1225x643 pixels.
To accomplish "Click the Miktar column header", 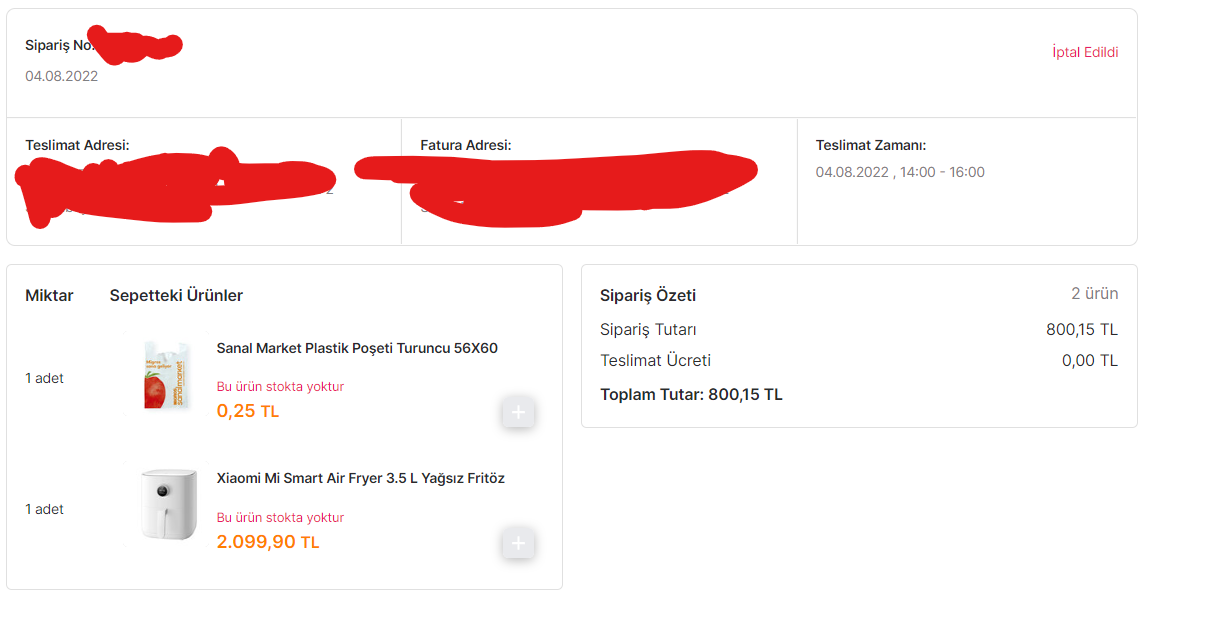I will tap(49, 295).
